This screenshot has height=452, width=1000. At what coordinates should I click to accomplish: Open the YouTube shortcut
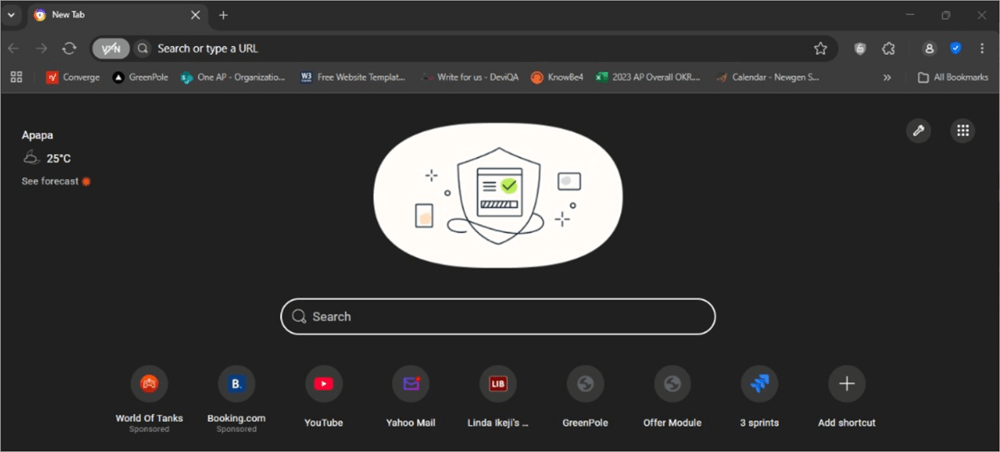pyautogui.click(x=323, y=384)
